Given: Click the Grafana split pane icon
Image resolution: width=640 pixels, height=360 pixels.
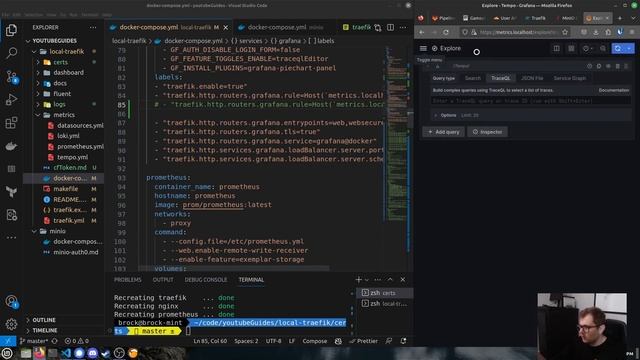Looking at the screenshot, I should (556, 49).
